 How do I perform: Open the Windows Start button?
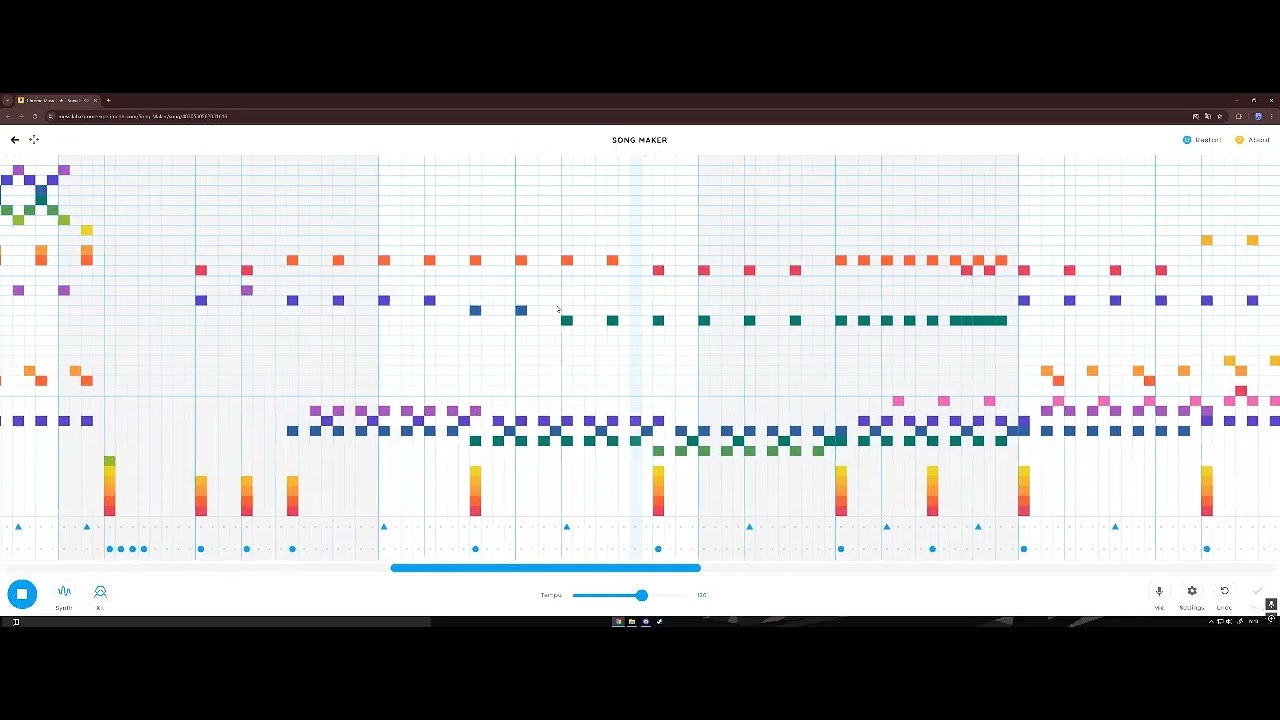pyautogui.click(x=15, y=622)
